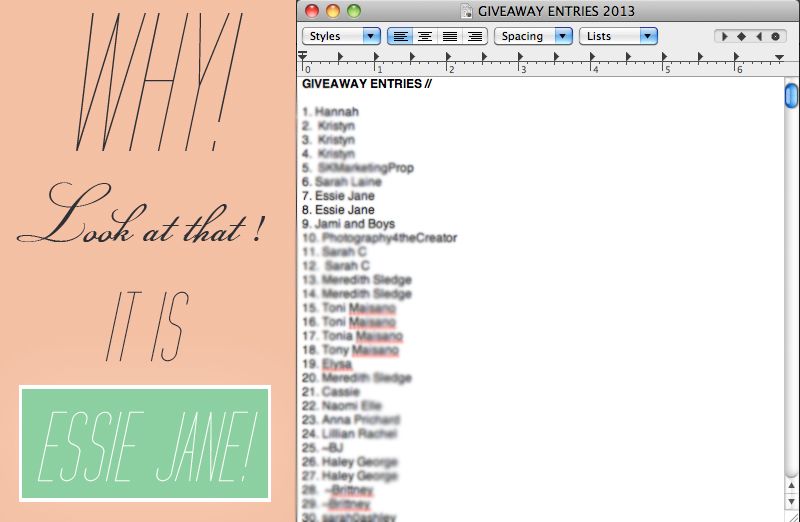800x522 pixels.
Task: Pick the right tab stop marker
Action: coord(757,36)
